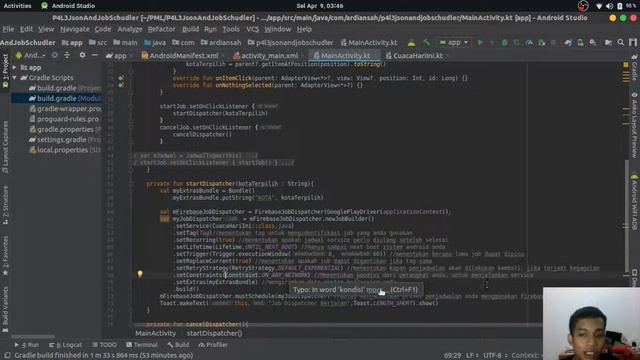The image size is (640, 360).
Task: Open the SDK Manager icon
Action: pos(593,42)
